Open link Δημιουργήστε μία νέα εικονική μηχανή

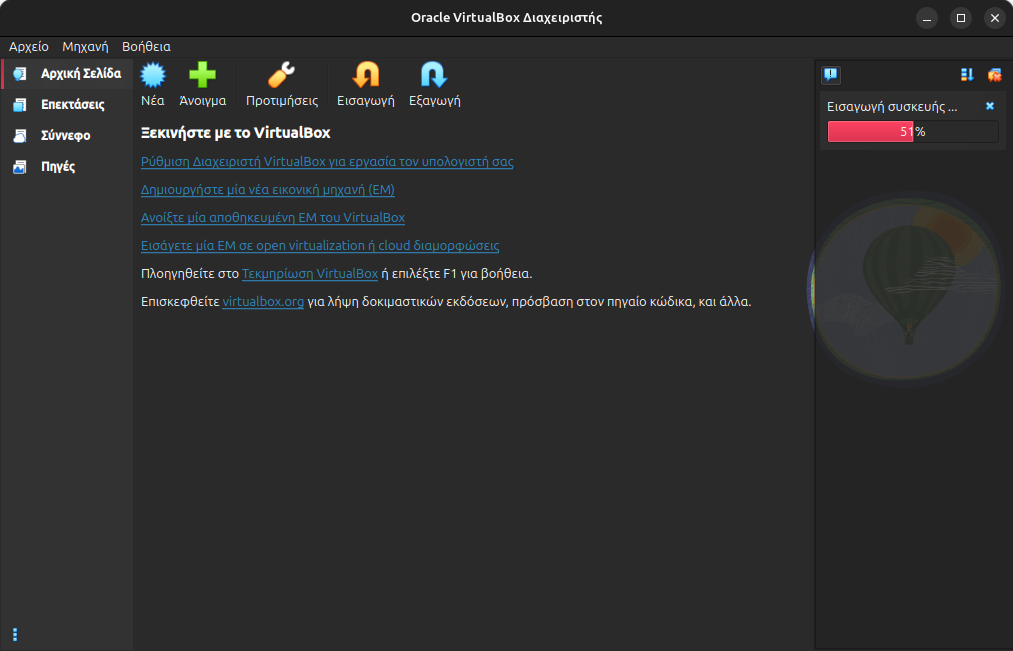267,190
